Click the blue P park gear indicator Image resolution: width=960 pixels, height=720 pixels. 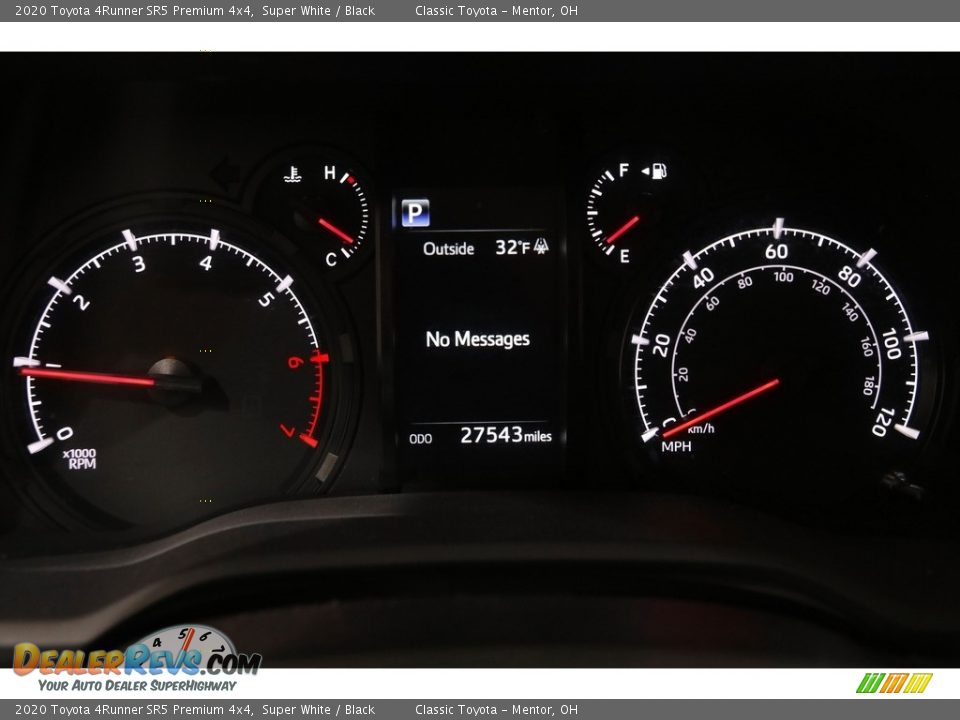[x=415, y=212]
